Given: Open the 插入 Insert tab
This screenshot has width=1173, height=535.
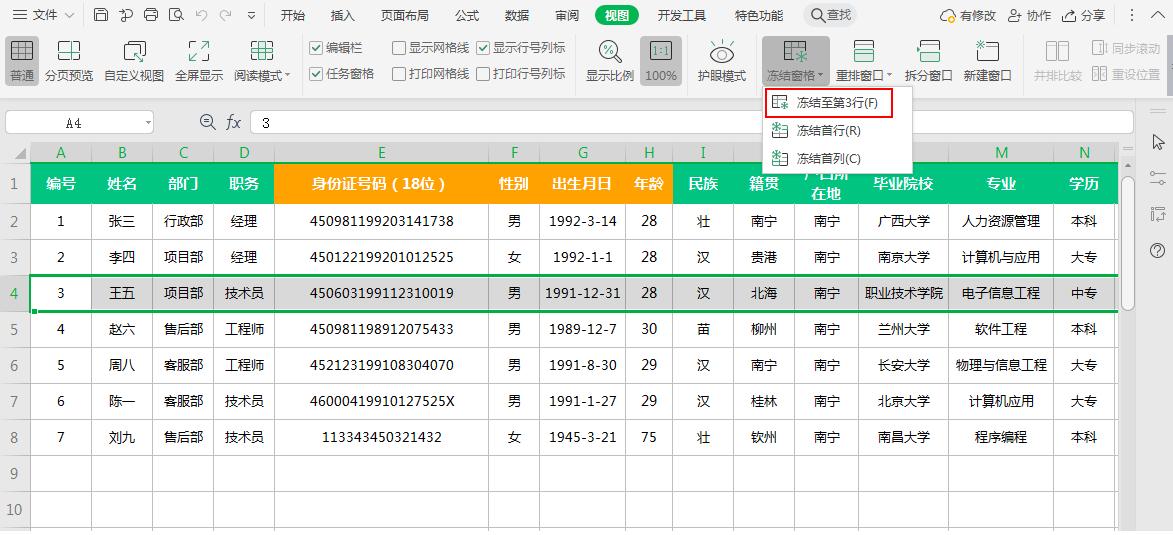Looking at the screenshot, I should tap(343, 15).
